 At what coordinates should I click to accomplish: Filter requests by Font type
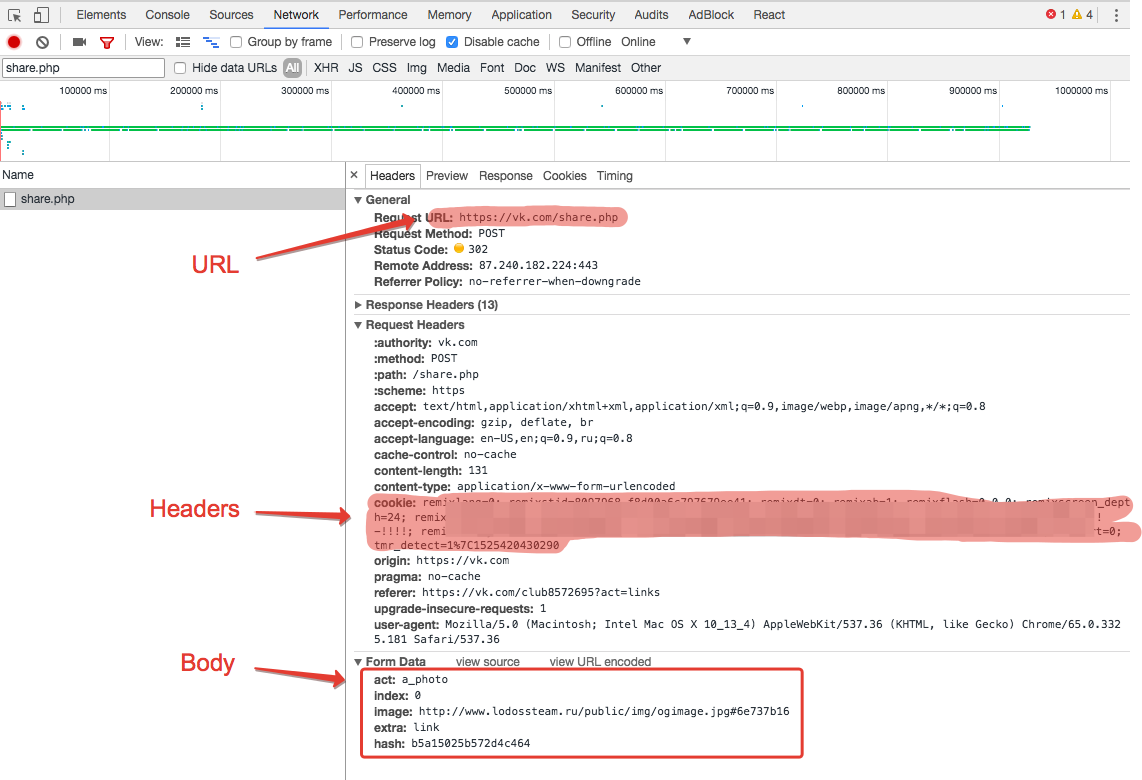pyautogui.click(x=492, y=68)
